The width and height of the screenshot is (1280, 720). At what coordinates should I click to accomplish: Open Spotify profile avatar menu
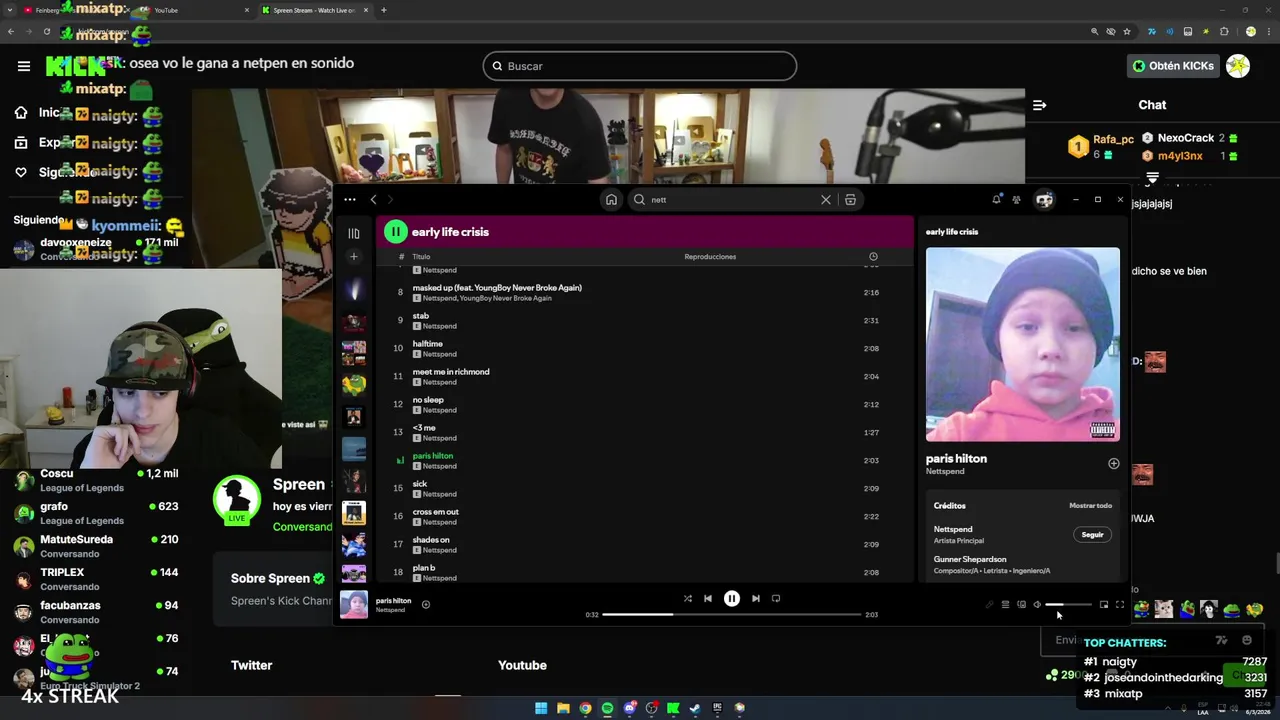click(1044, 199)
